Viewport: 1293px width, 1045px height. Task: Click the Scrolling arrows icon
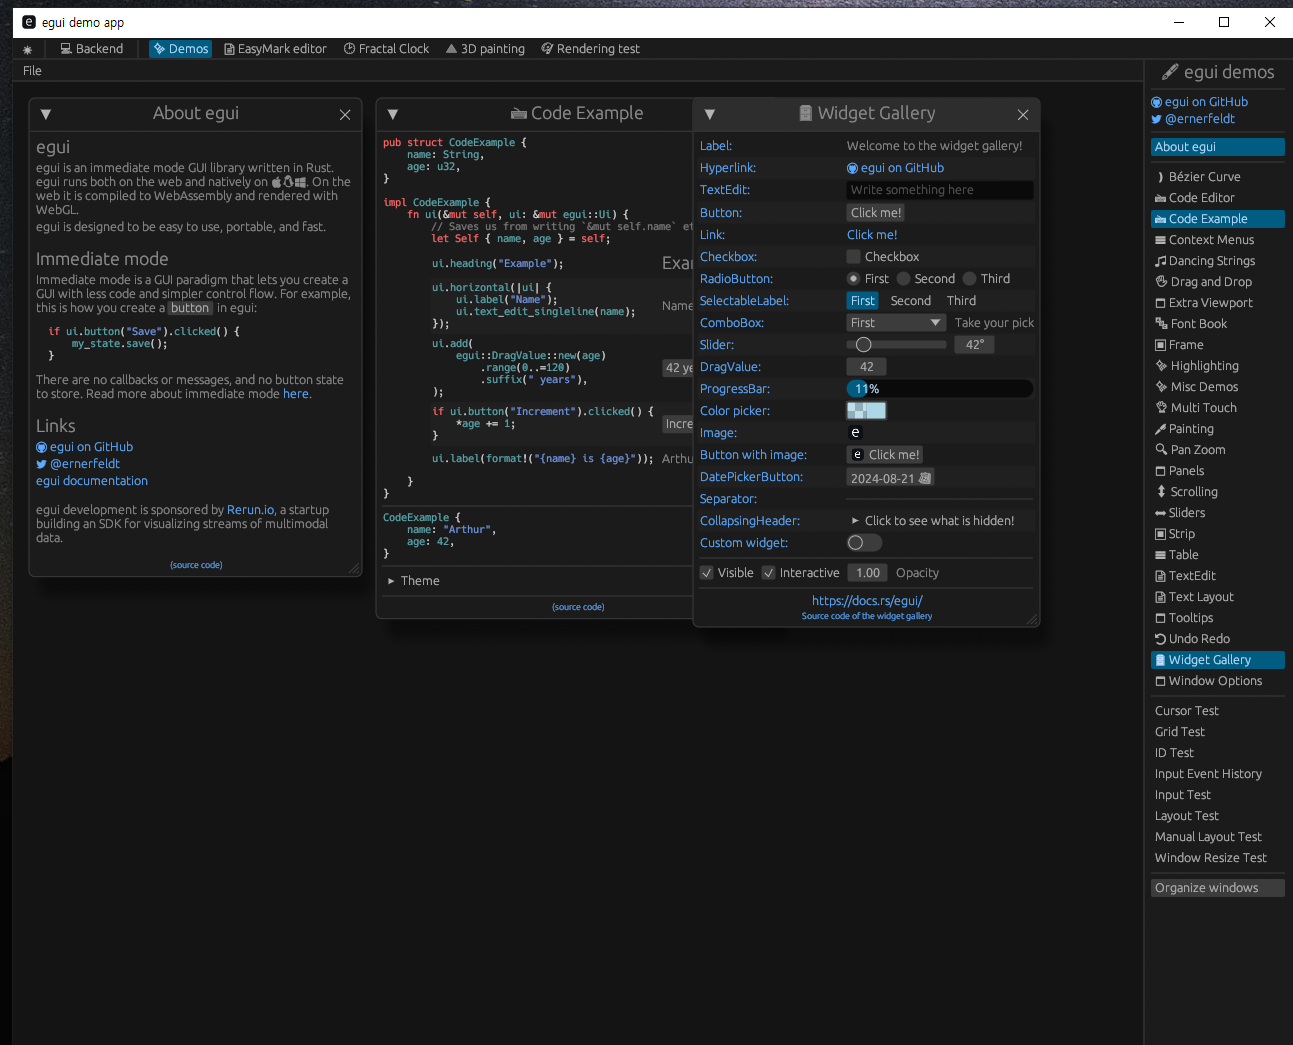pos(1162,492)
